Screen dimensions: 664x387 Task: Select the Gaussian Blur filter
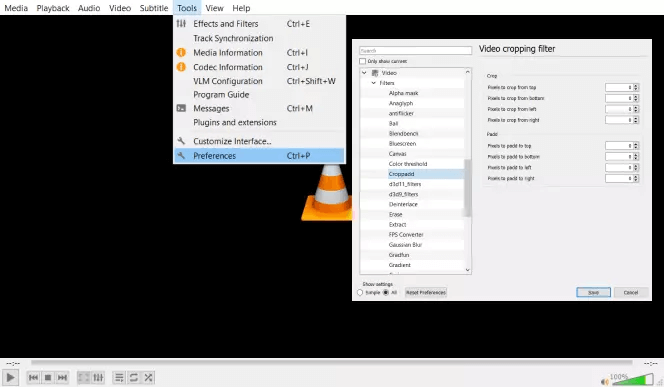click(x=405, y=245)
